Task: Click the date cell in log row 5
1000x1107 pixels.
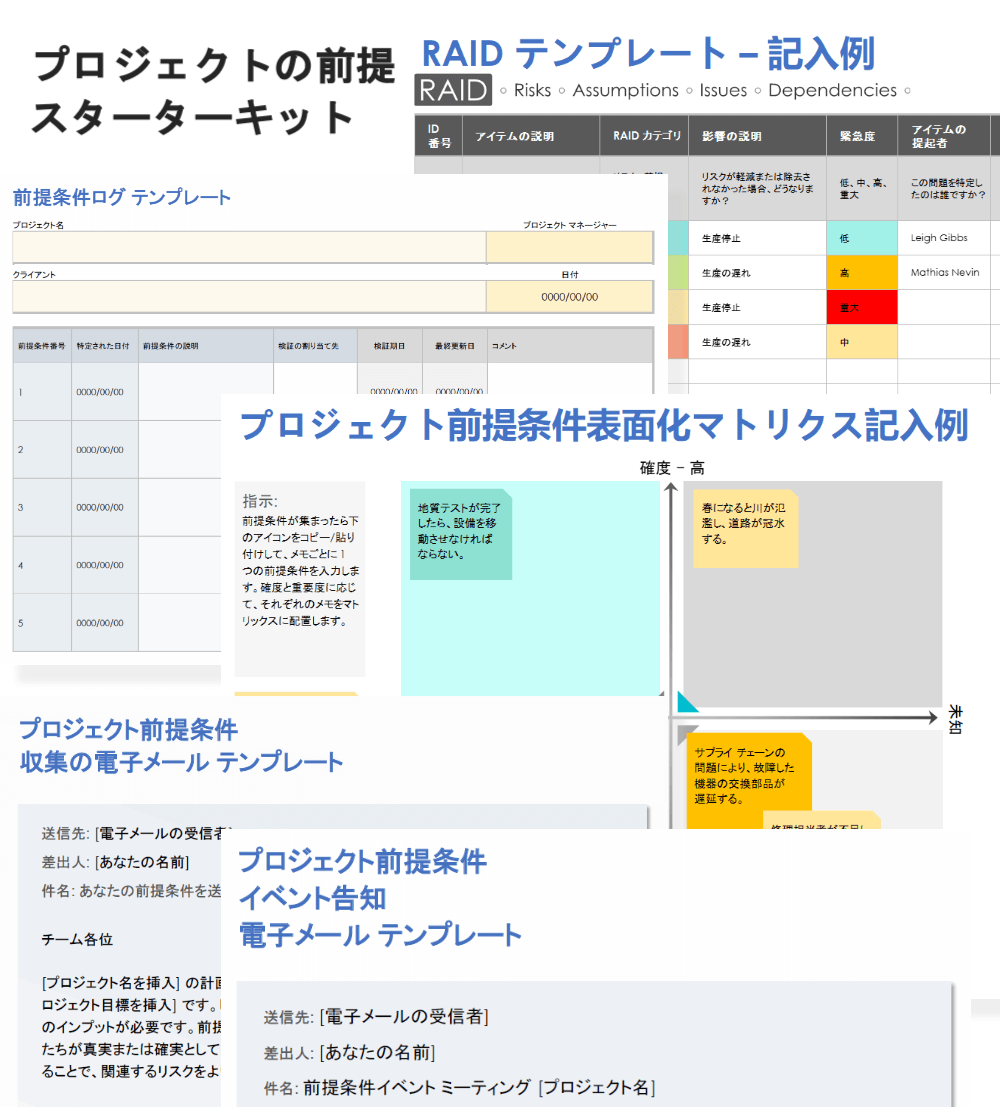Action: pos(105,623)
